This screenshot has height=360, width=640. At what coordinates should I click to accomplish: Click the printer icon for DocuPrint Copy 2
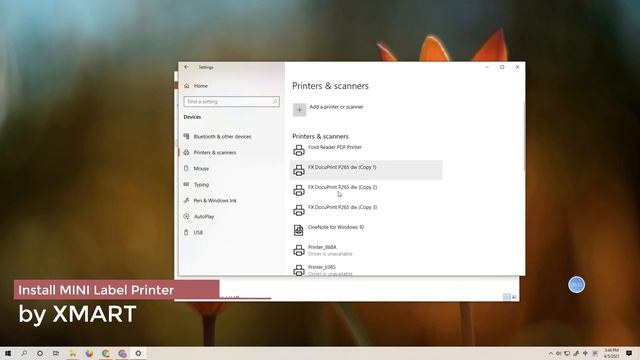coord(299,191)
